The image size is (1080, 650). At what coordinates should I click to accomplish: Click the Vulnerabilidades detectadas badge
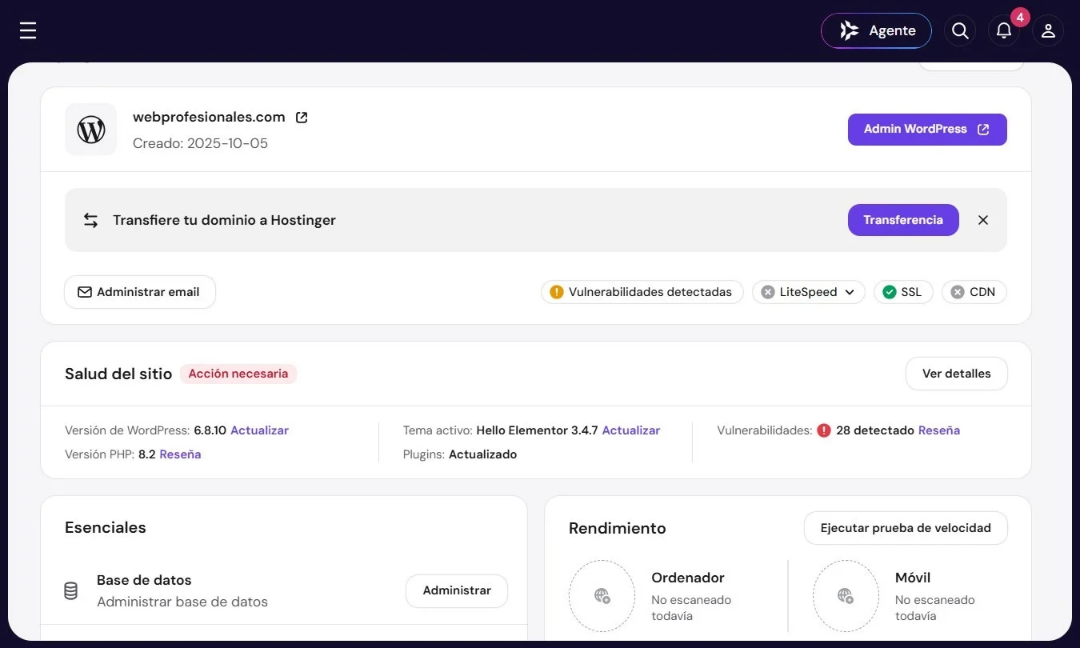point(642,292)
